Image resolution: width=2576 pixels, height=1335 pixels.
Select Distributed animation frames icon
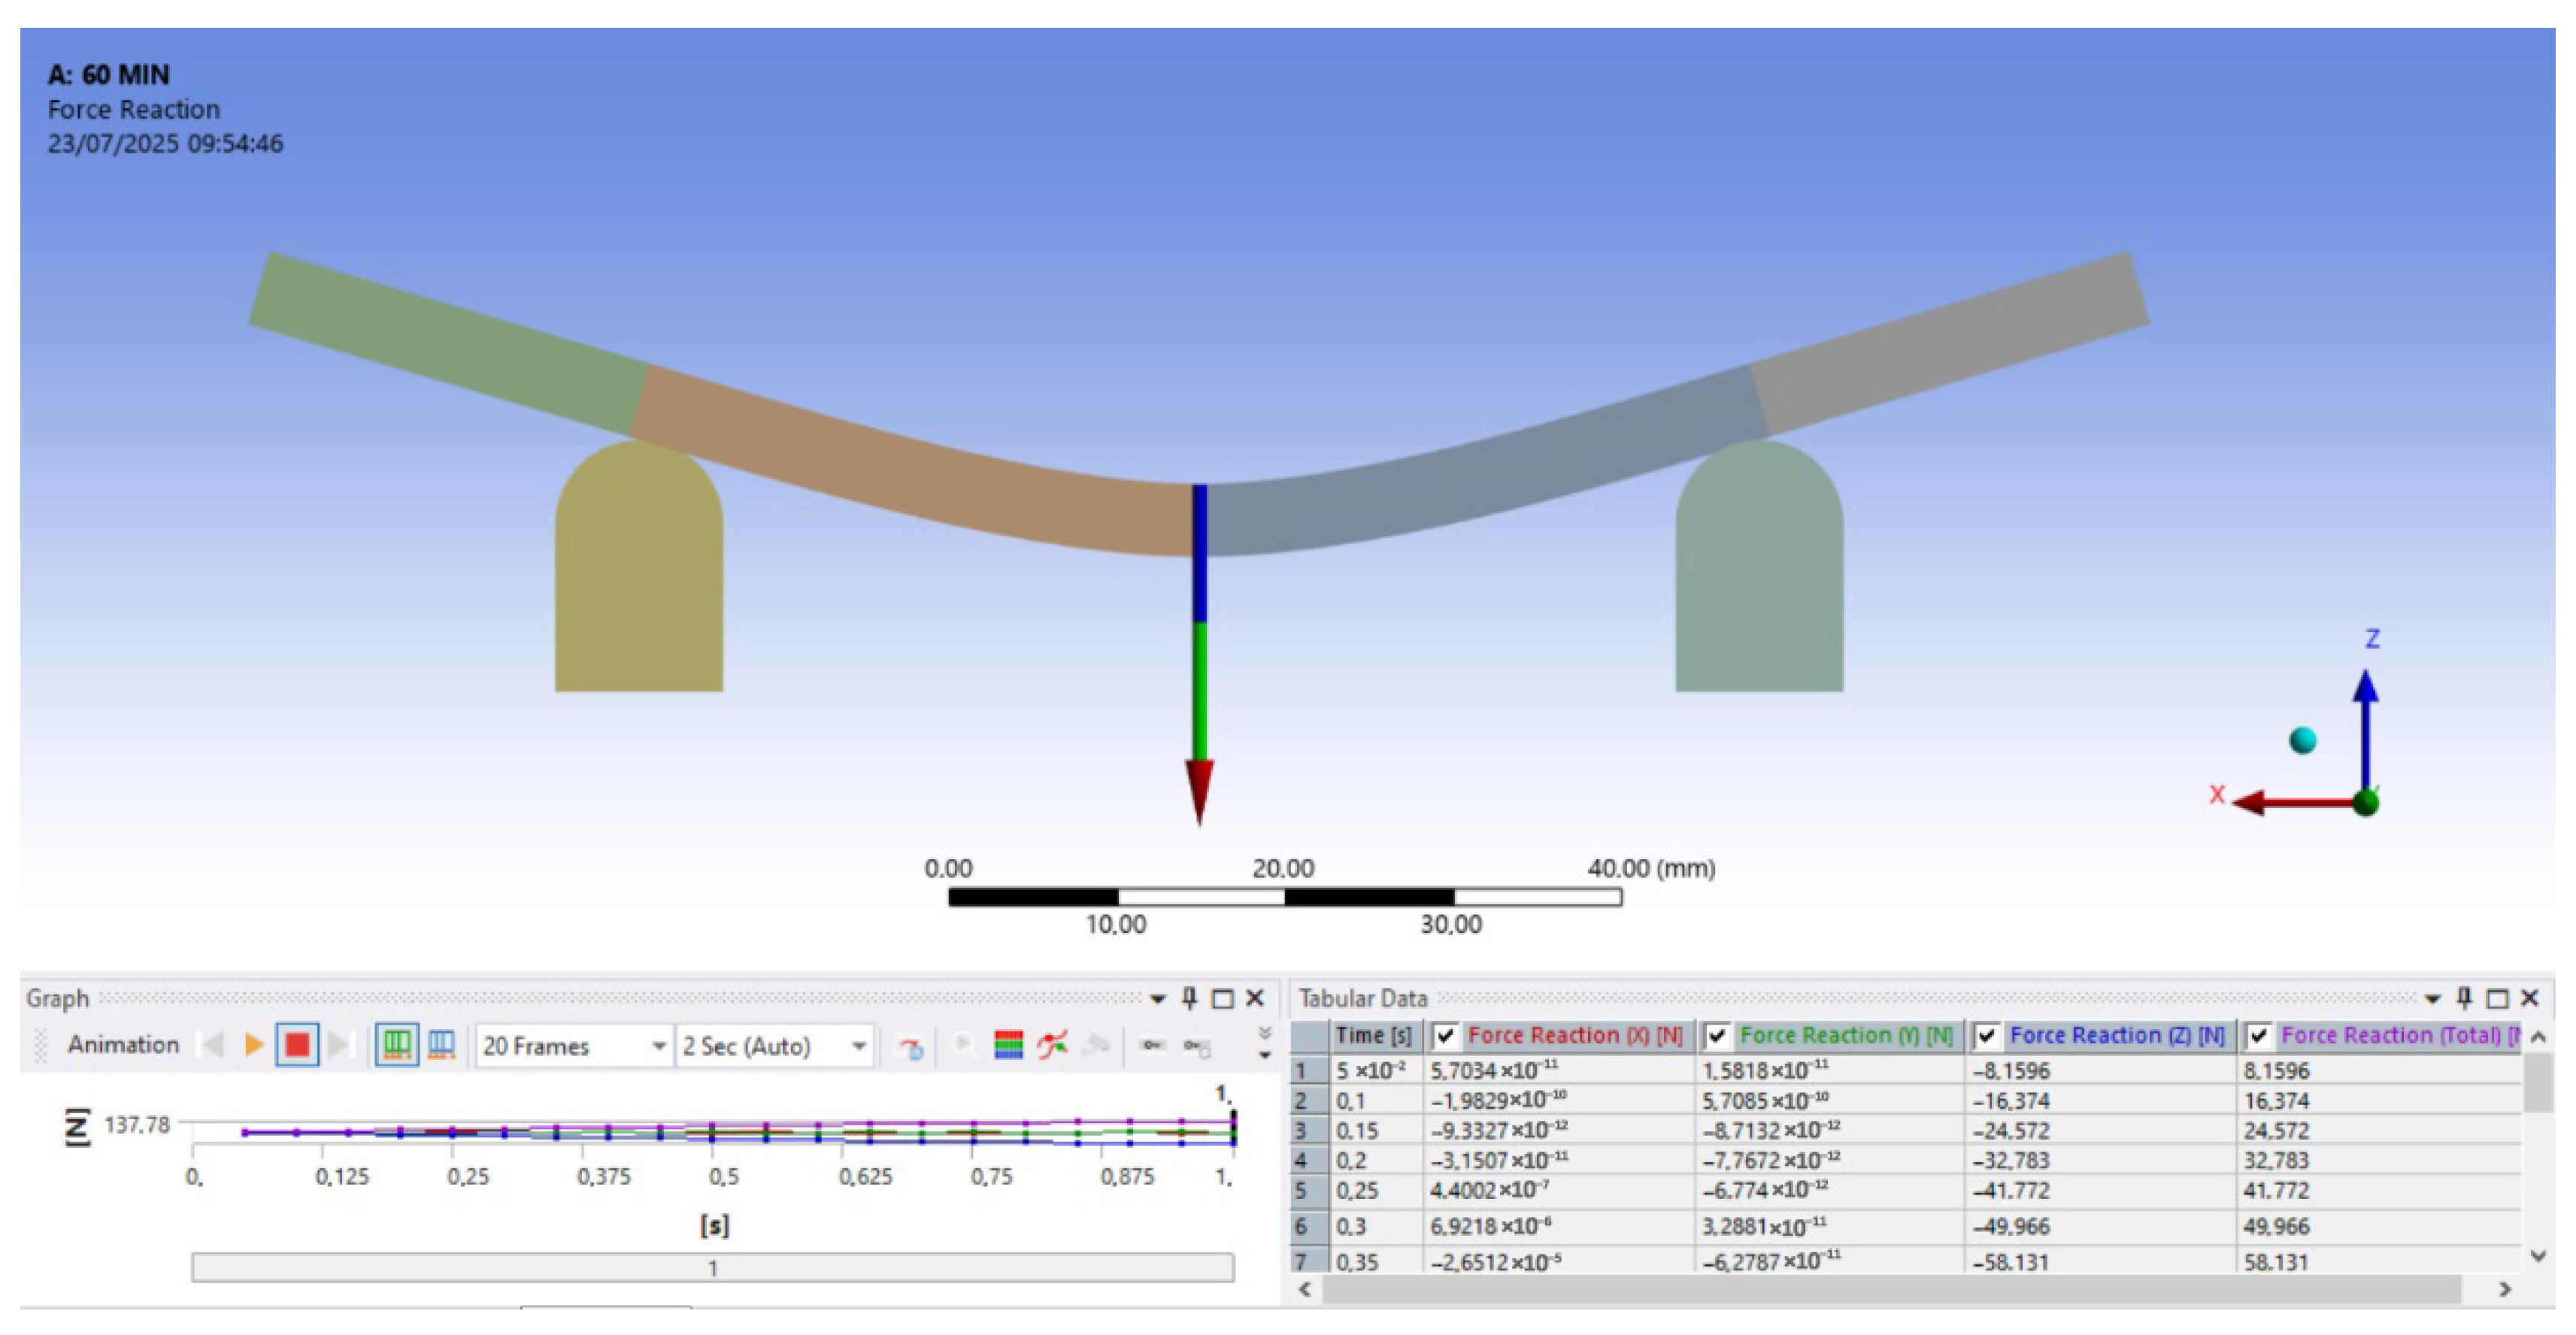[x=397, y=1045]
